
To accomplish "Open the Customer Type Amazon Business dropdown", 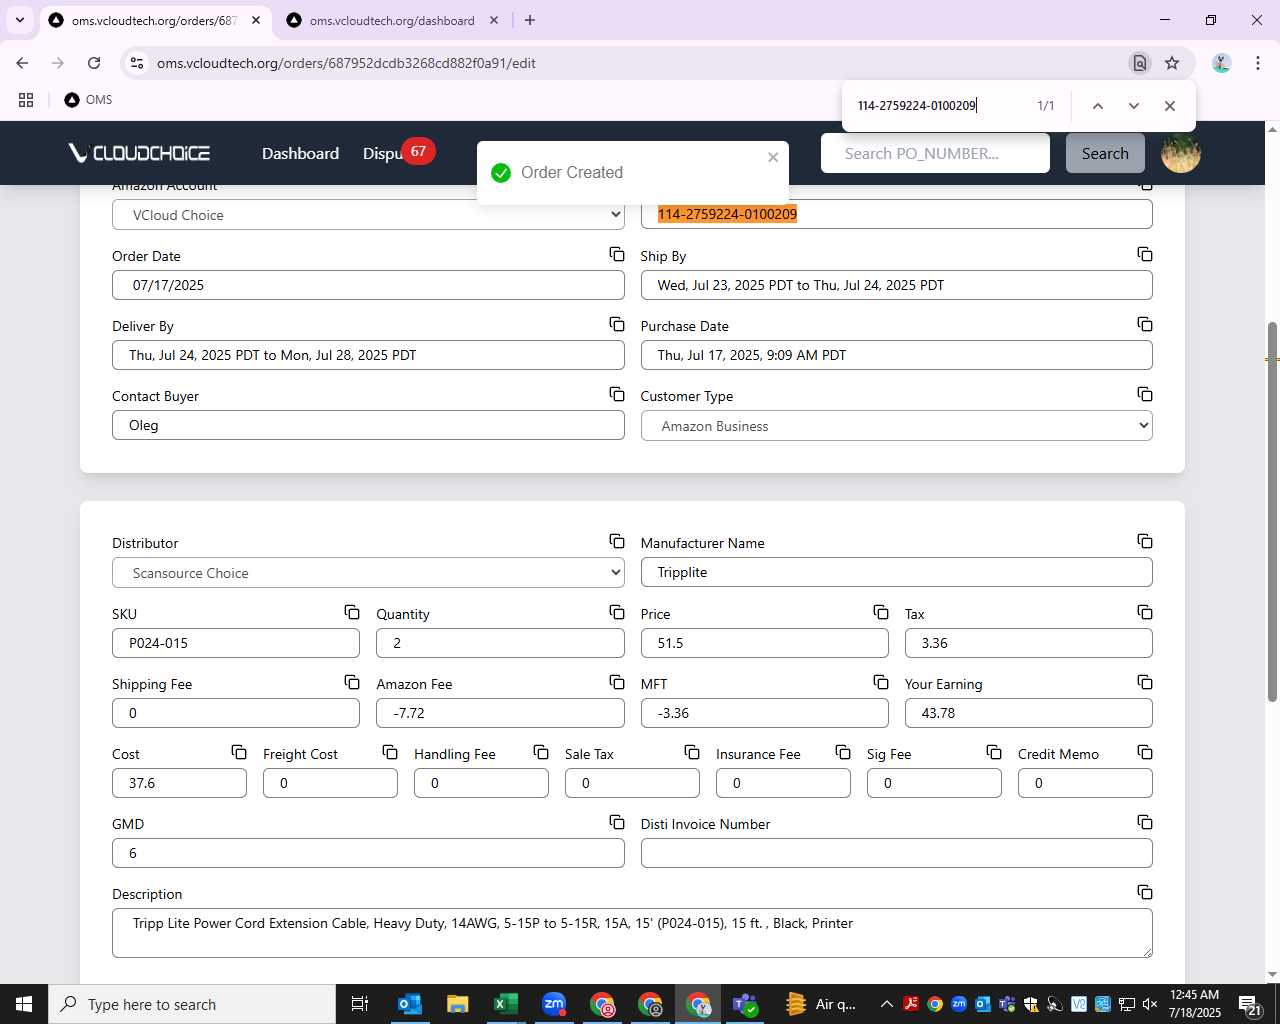I will point(896,426).
